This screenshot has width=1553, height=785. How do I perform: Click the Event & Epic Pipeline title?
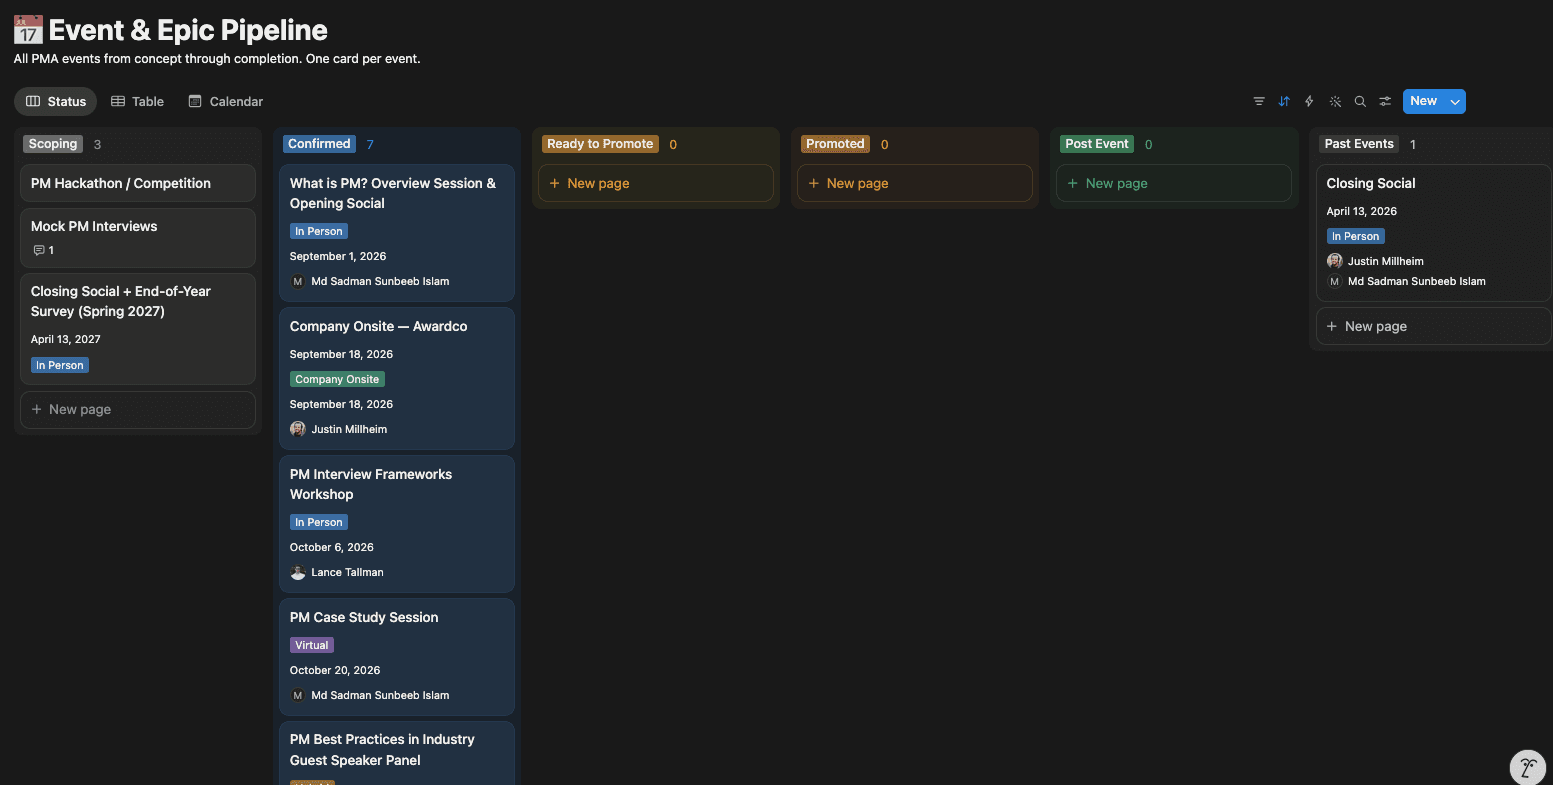(x=188, y=30)
